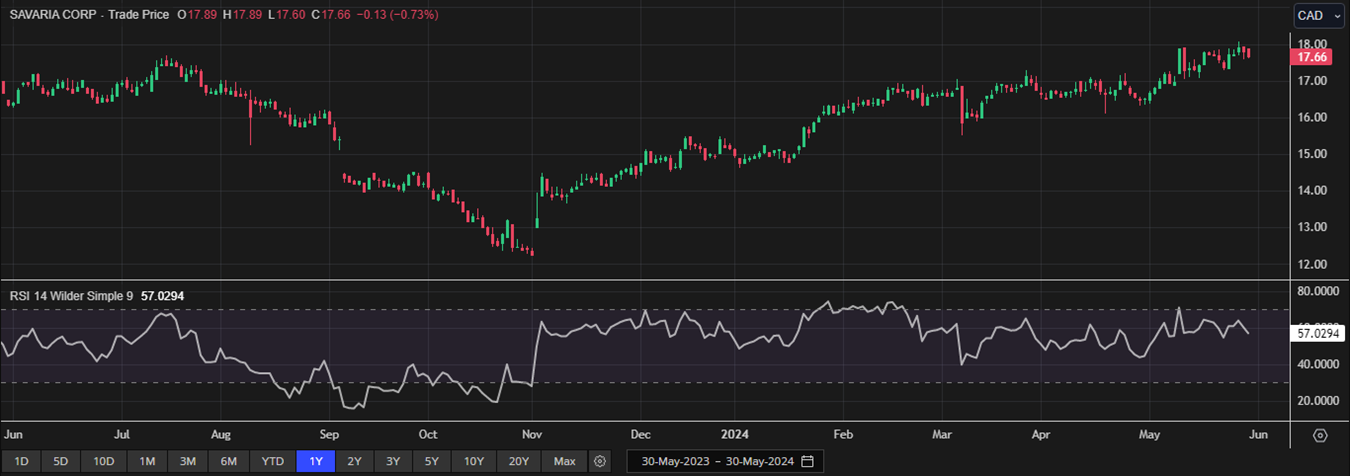The height and width of the screenshot is (476, 1350).
Task: Switch to 10D time range
Action: 103,461
